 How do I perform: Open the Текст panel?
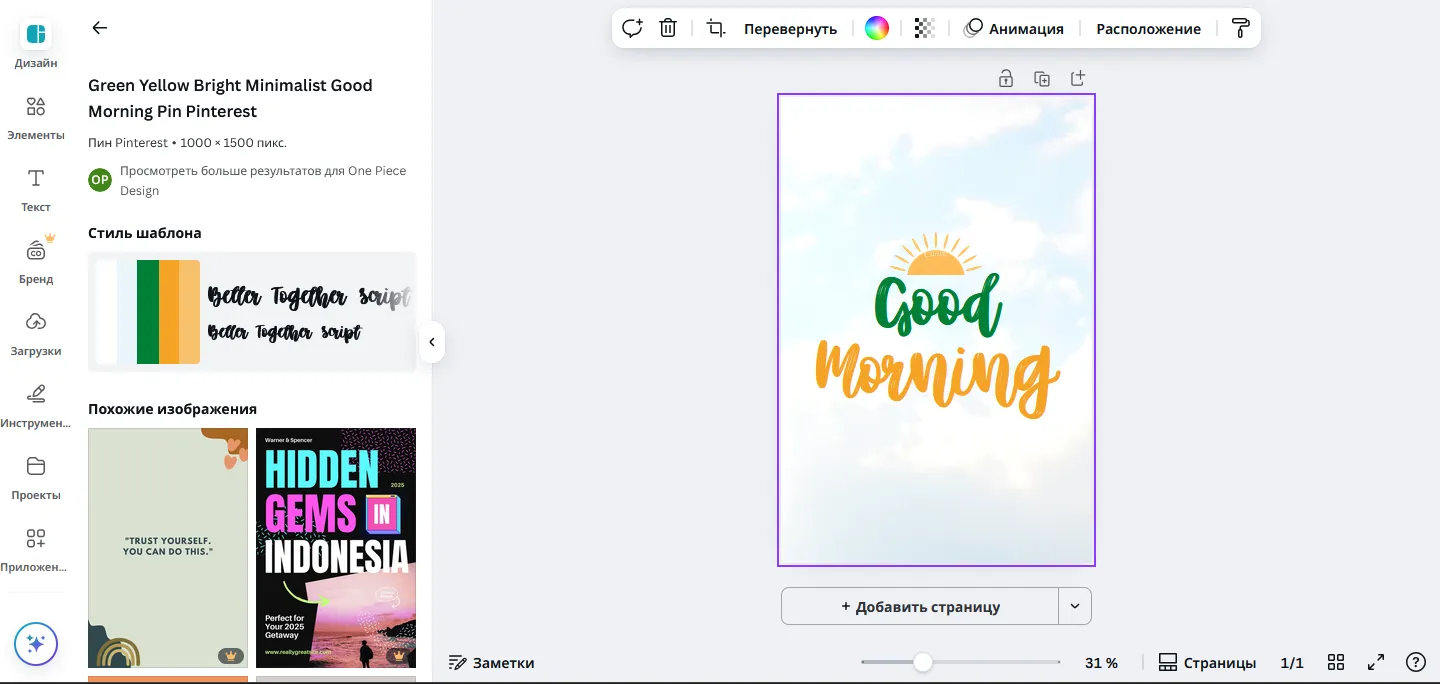pyautogui.click(x=35, y=188)
